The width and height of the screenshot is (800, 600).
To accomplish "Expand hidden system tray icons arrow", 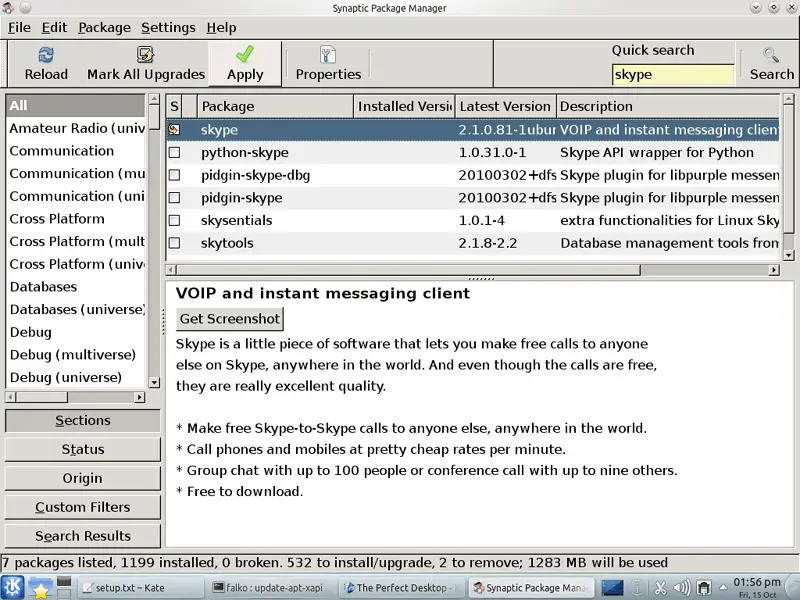I will (x=723, y=587).
